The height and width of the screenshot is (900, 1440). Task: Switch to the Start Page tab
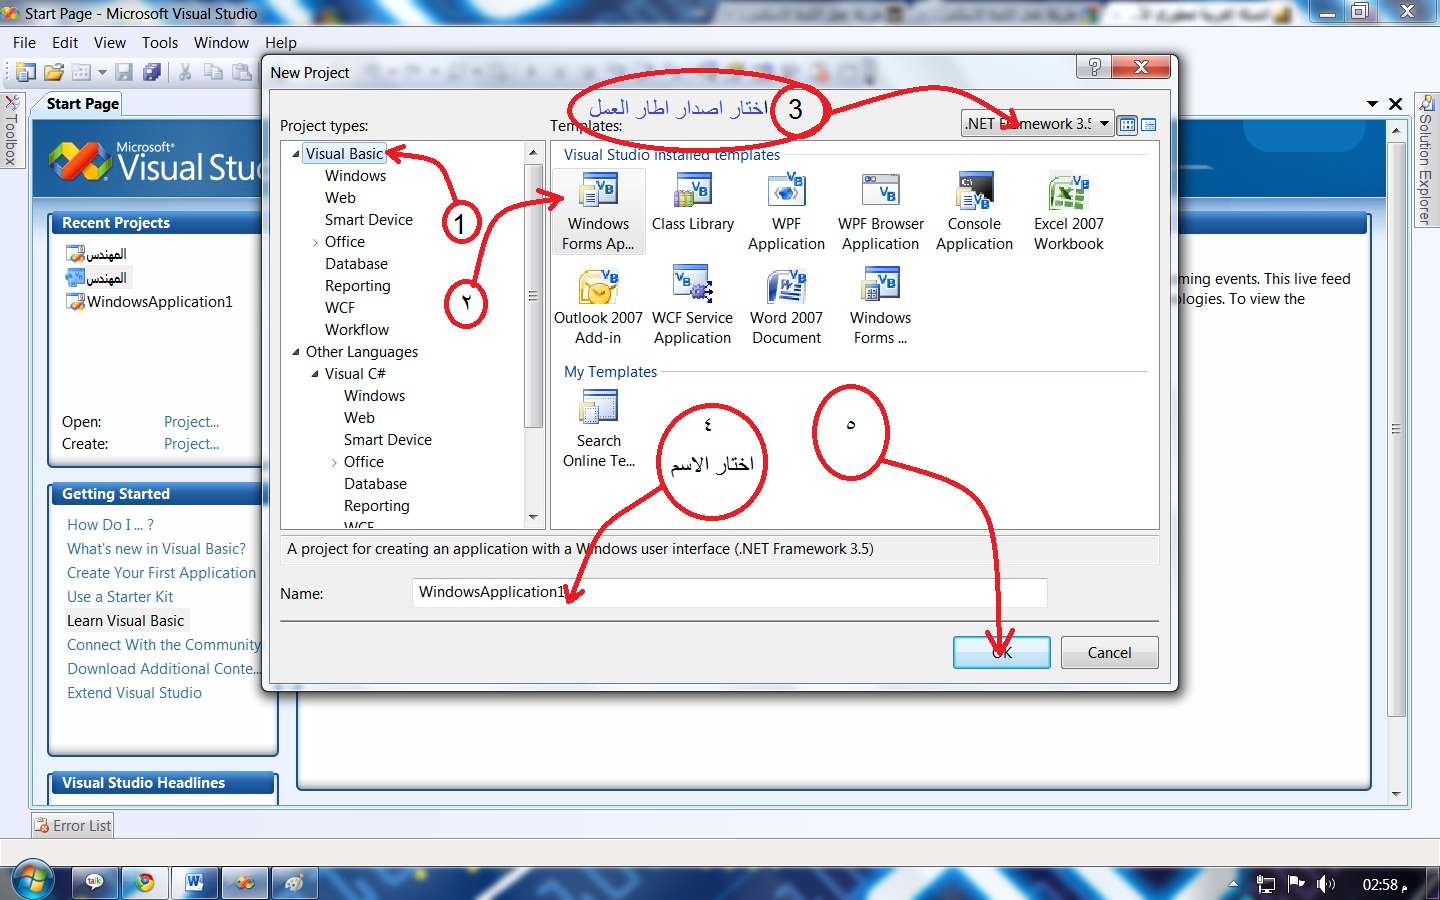click(x=82, y=104)
